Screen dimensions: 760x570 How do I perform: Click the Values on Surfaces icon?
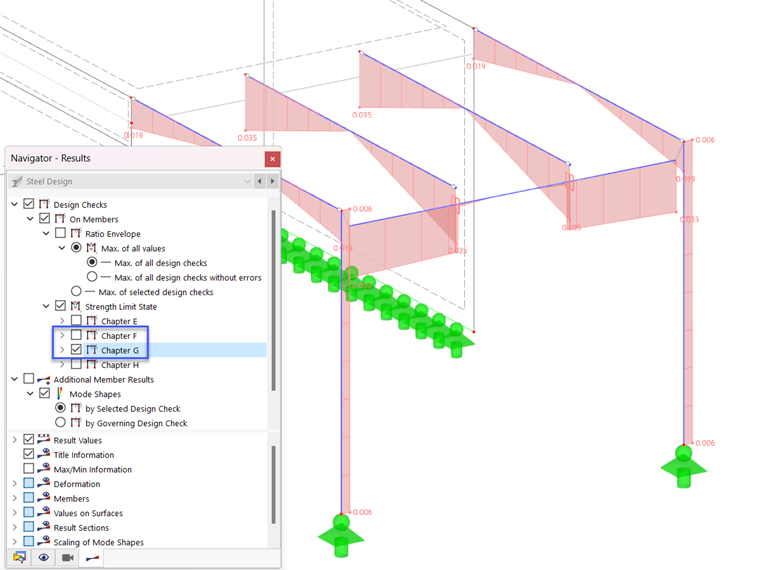pos(44,512)
